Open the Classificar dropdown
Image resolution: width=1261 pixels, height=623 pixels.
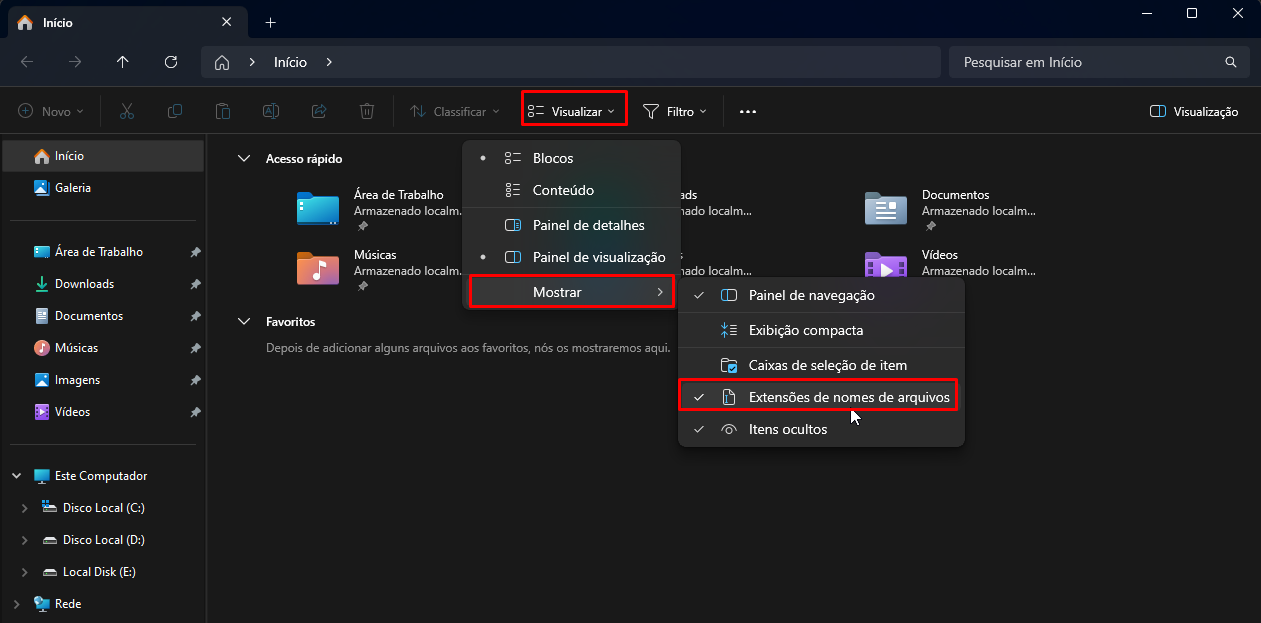(453, 111)
